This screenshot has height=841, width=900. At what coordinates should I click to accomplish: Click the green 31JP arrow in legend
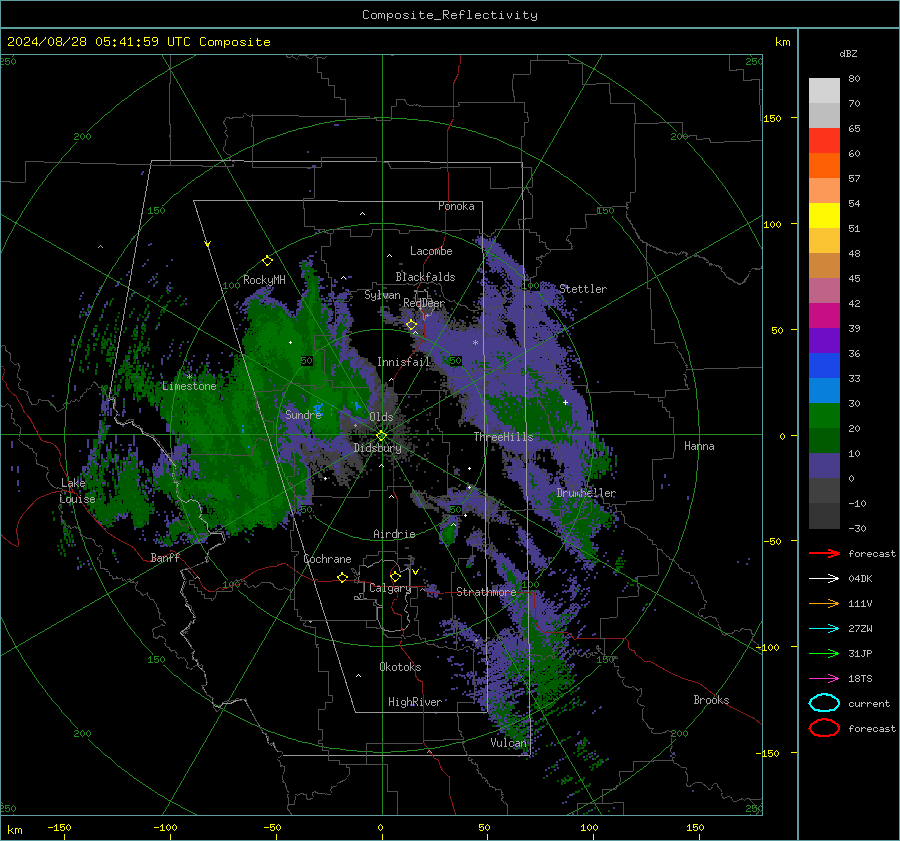(824, 653)
